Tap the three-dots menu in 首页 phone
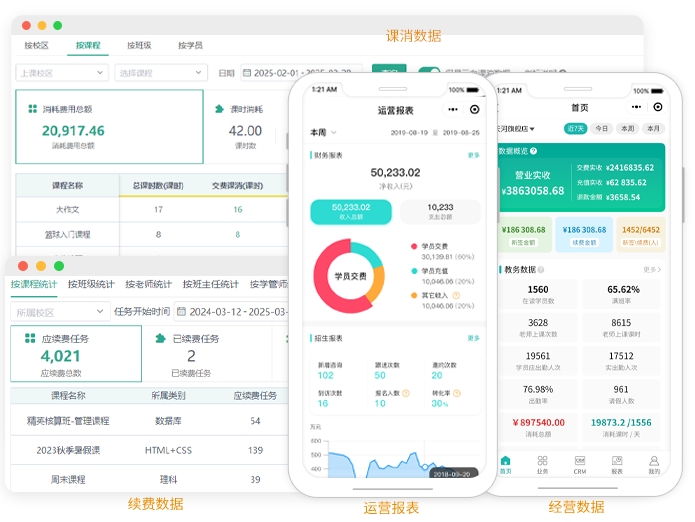This screenshot has width=695, height=522. tap(636, 107)
